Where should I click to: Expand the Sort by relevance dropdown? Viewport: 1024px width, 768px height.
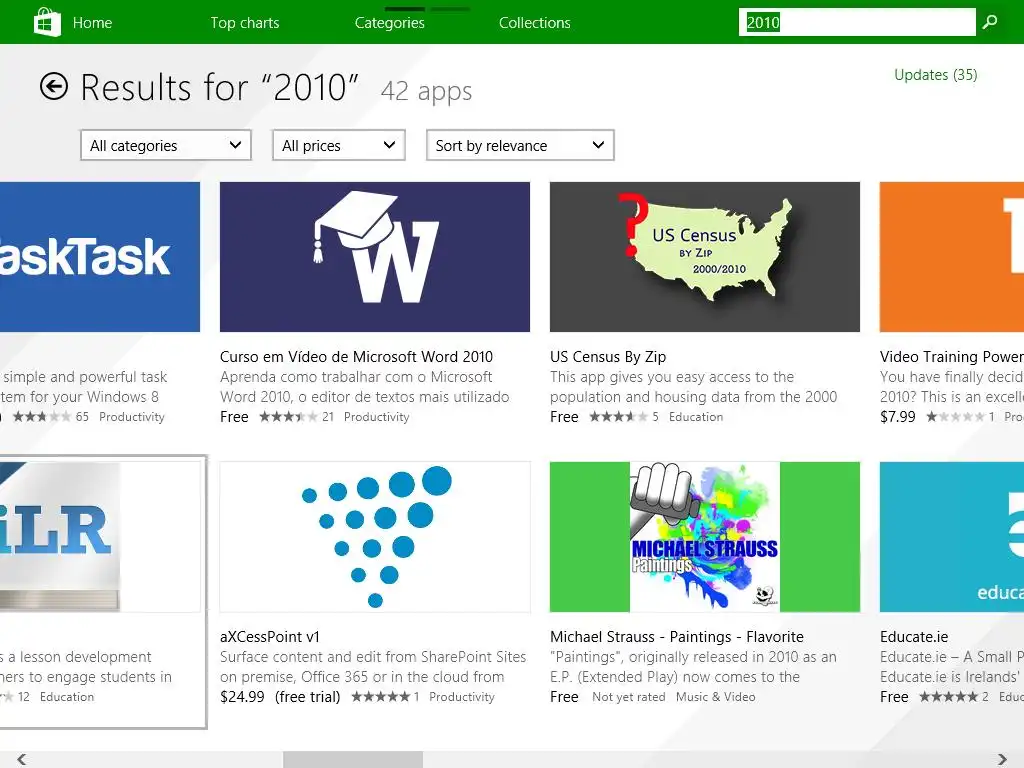click(520, 145)
